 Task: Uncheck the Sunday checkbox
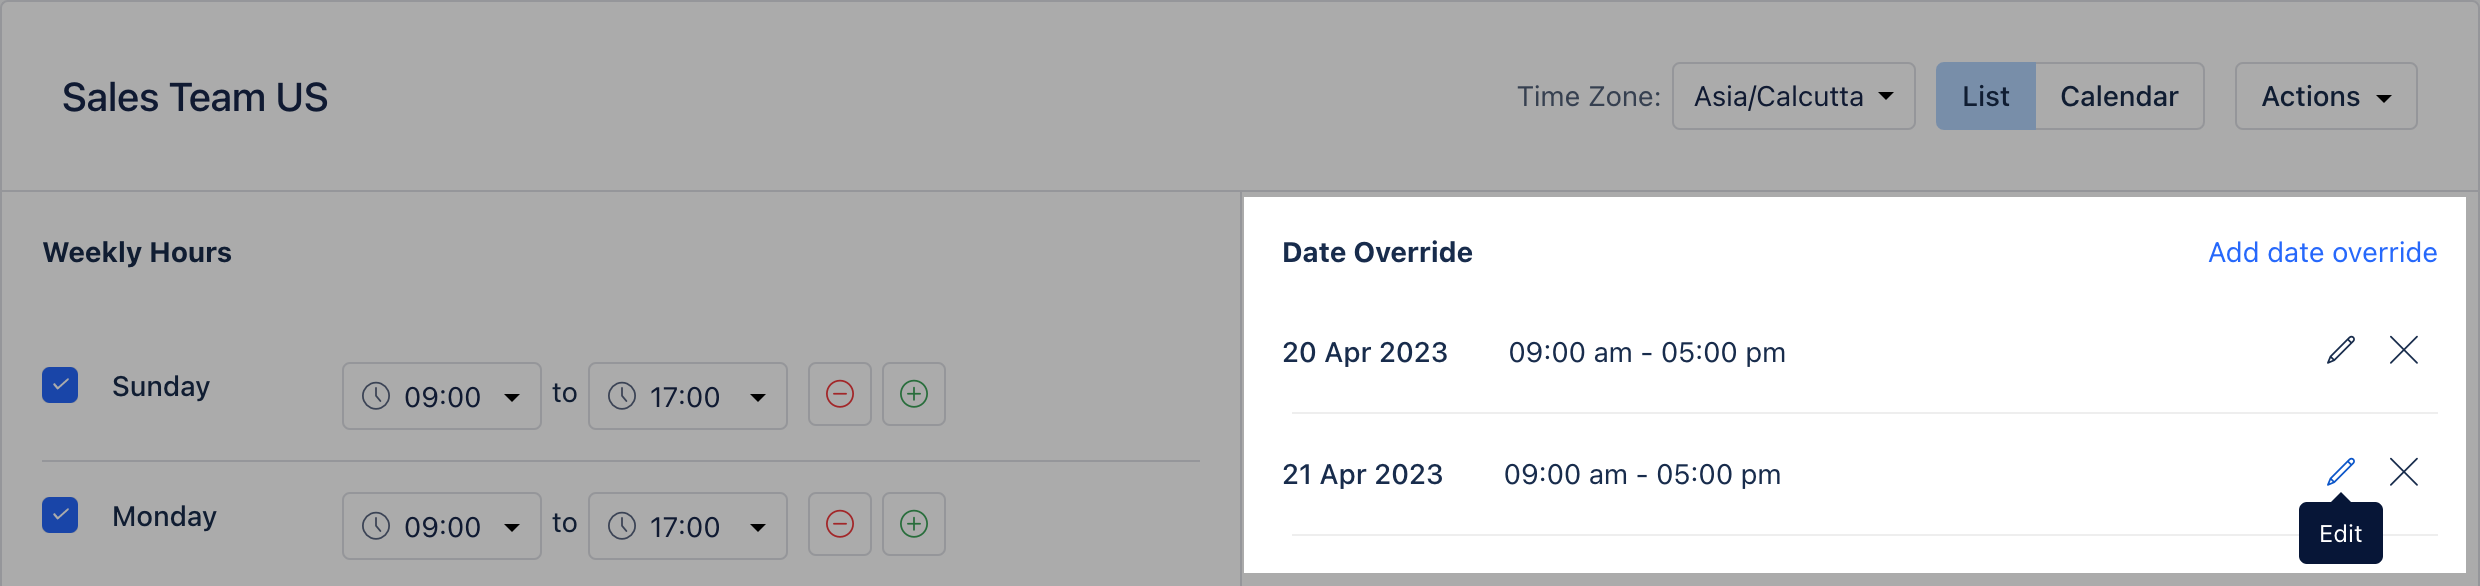(x=60, y=385)
